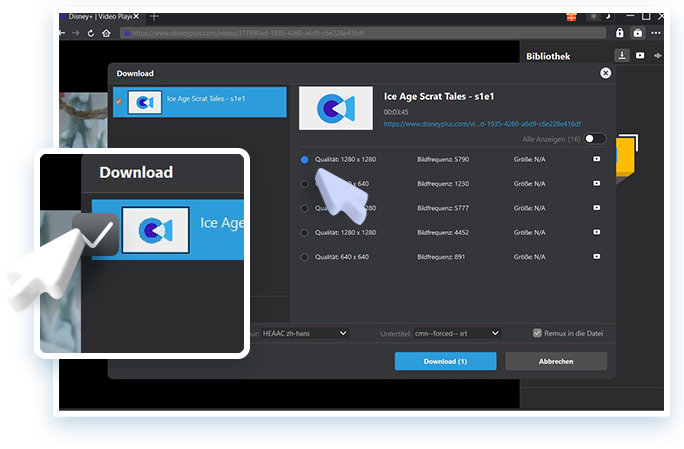Image resolution: width=684 pixels, height=449 pixels.
Task: Click the browser address bar URL field
Action: pos(363,33)
